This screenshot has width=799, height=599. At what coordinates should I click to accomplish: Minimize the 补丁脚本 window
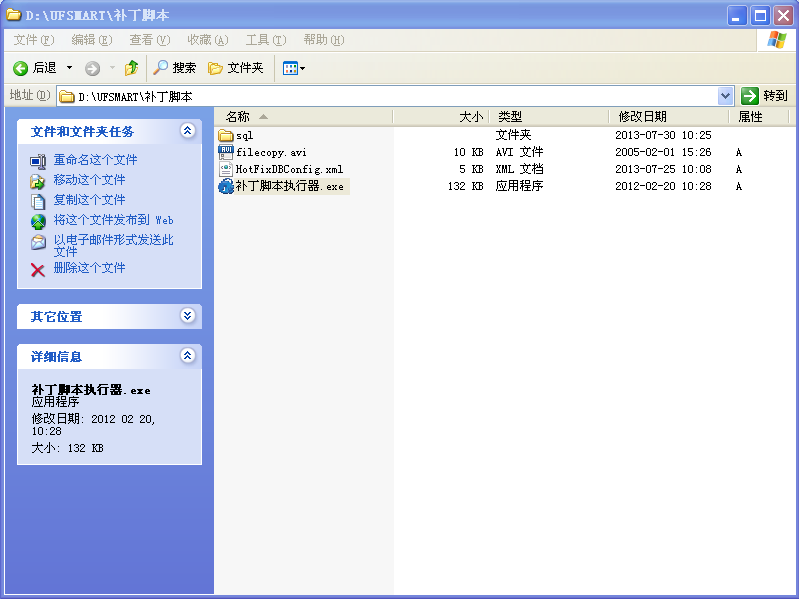(736, 16)
